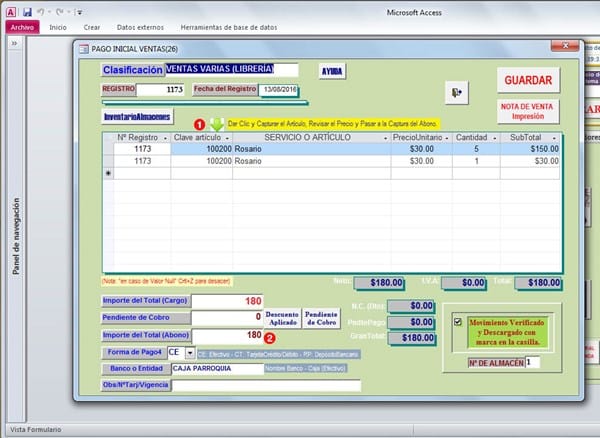Click the Access application icon in title bar
The width and height of the screenshot is (600, 438).
tap(10, 10)
